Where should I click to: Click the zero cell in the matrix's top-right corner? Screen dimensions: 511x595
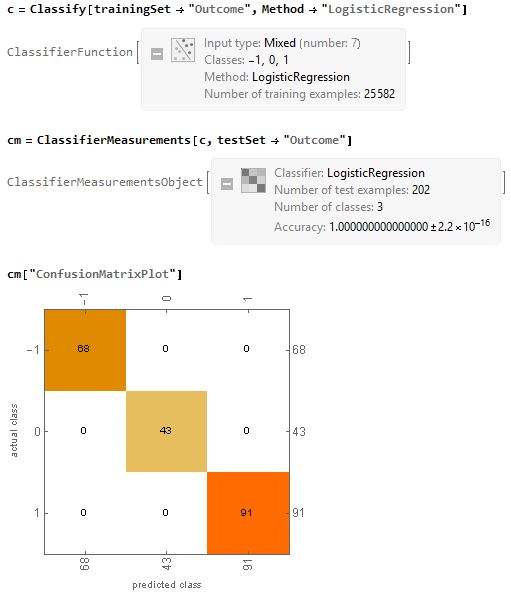[x=247, y=348]
